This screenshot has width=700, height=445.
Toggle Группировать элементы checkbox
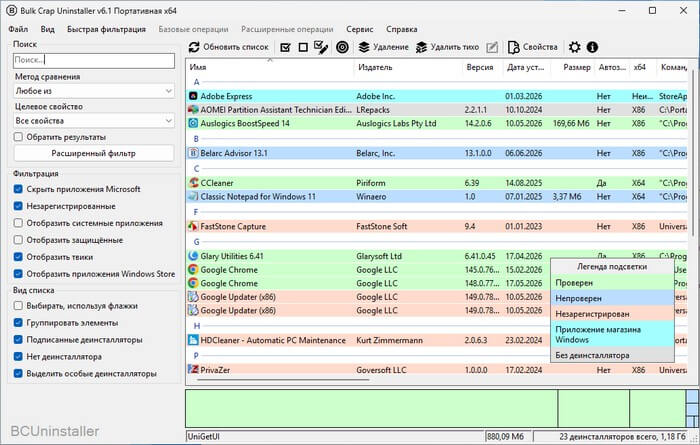click(18, 323)
